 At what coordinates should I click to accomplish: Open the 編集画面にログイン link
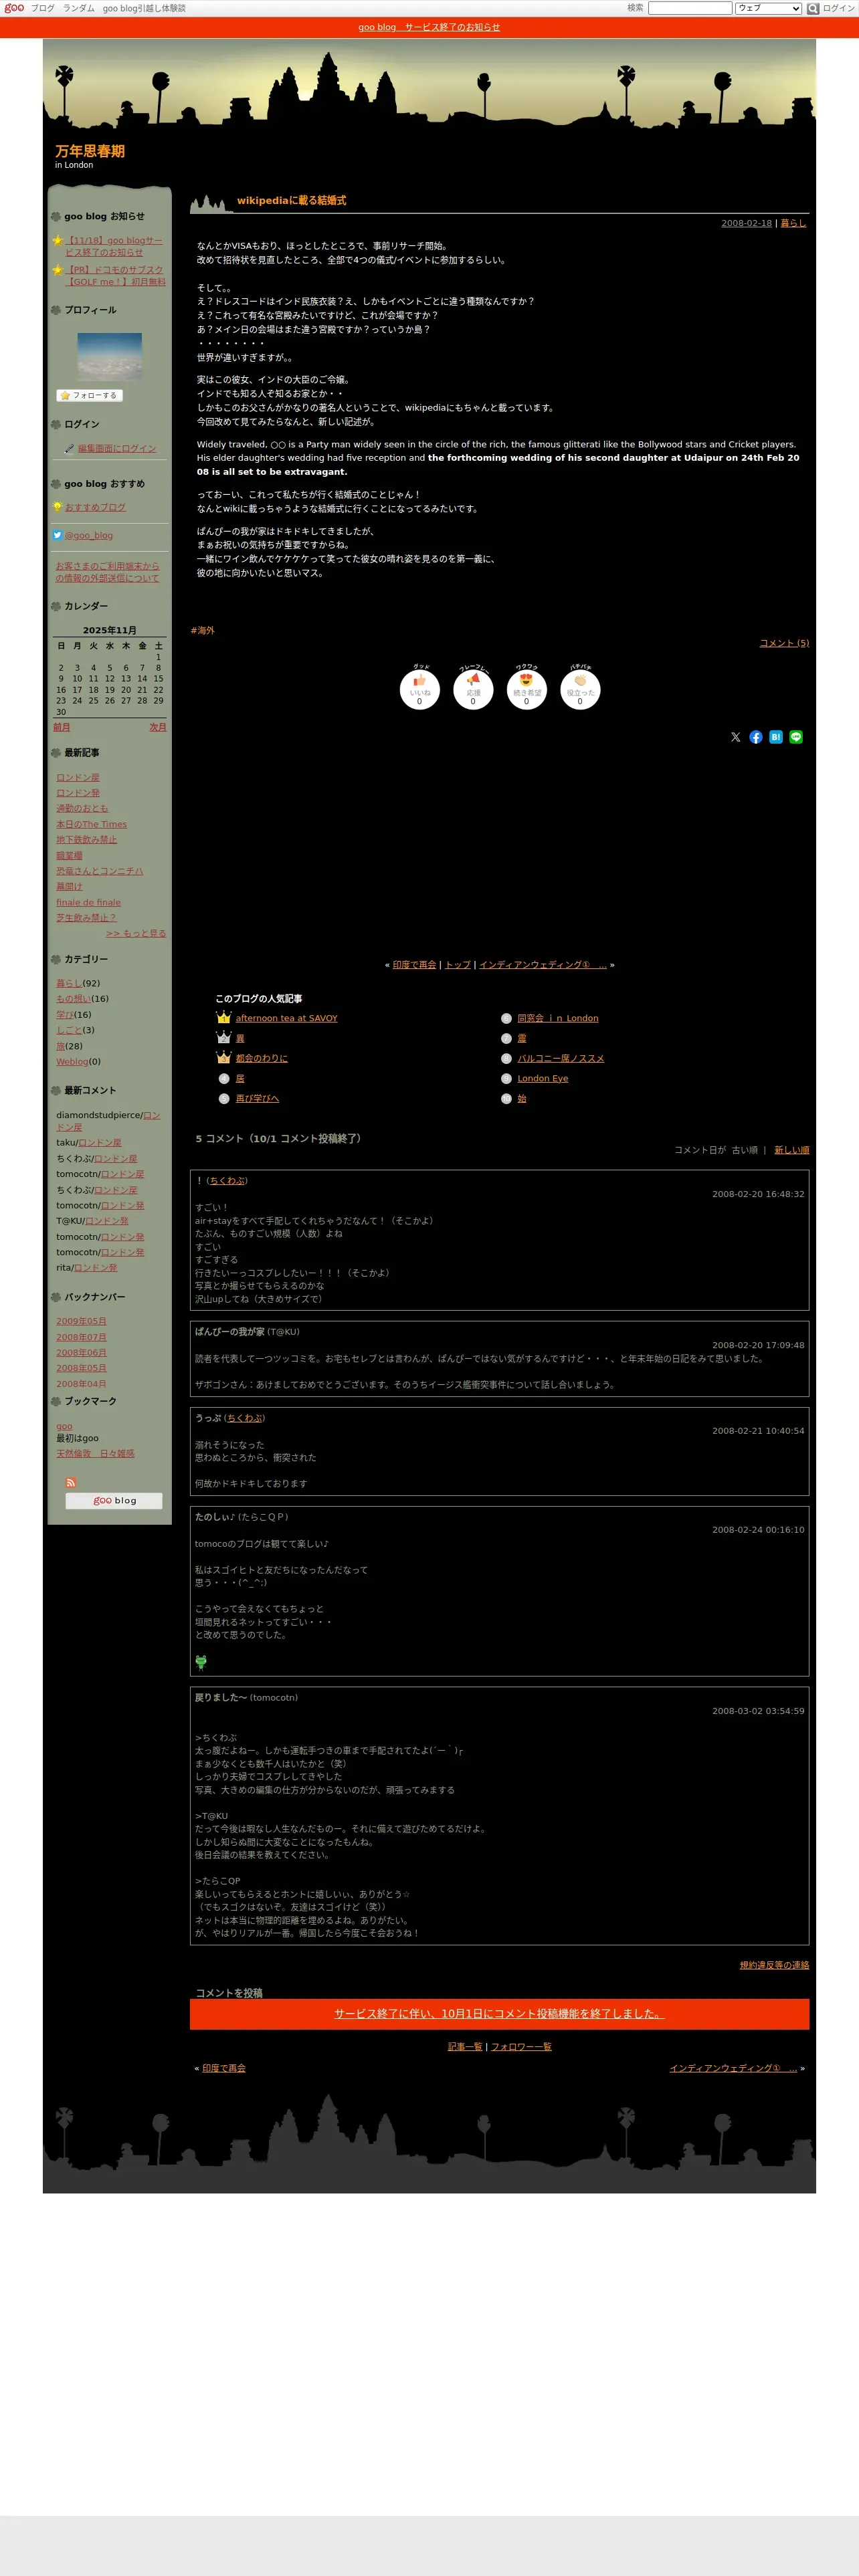[117, 449]
